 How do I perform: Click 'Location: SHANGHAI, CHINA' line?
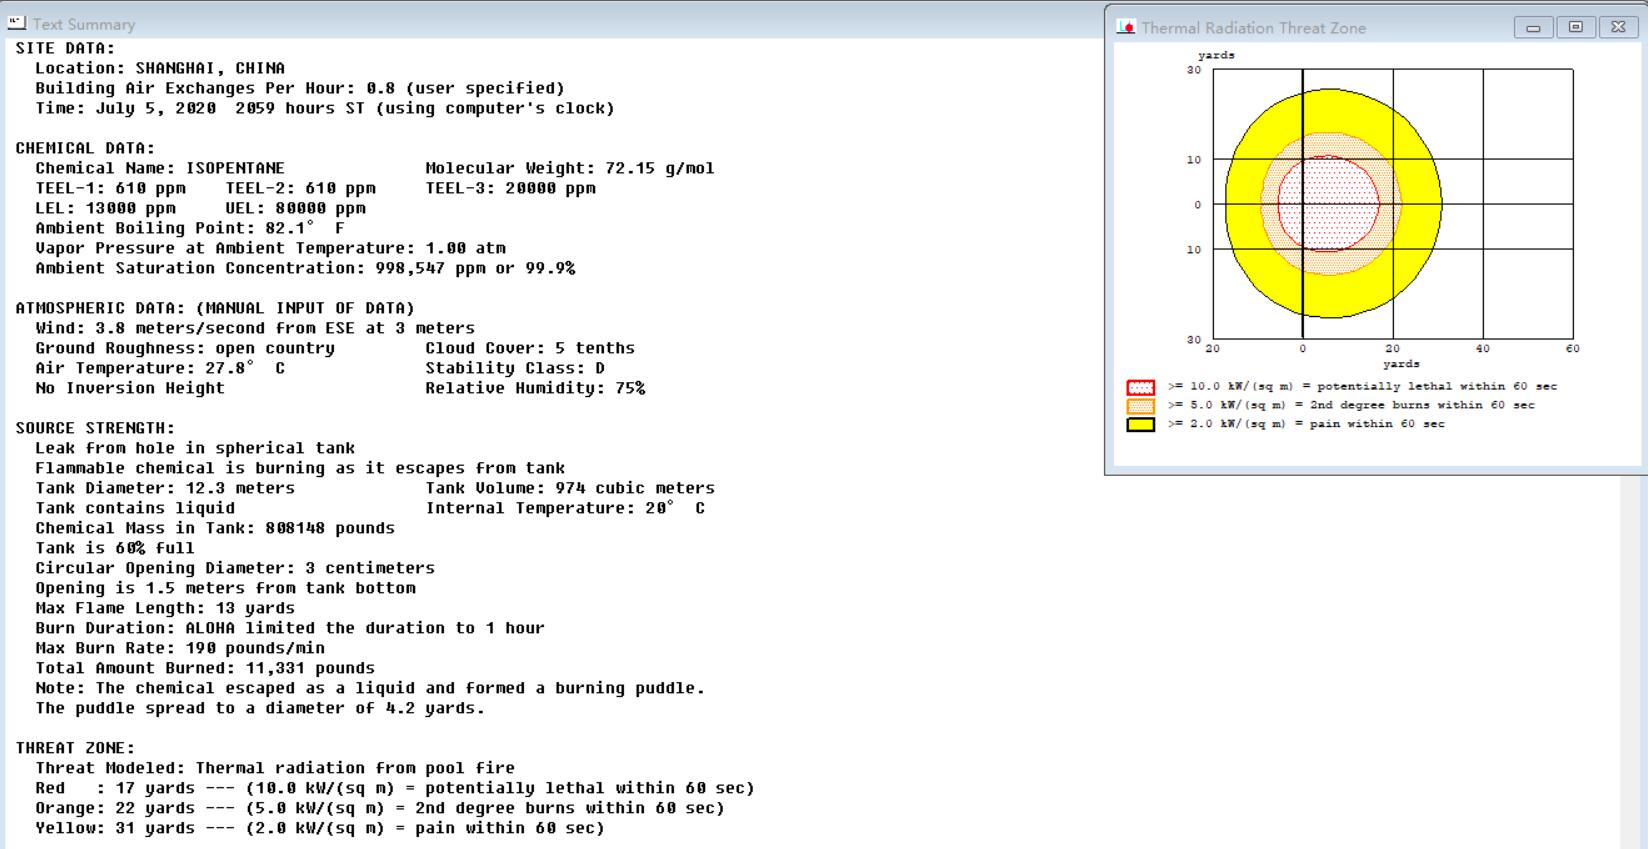coord(160,68)
